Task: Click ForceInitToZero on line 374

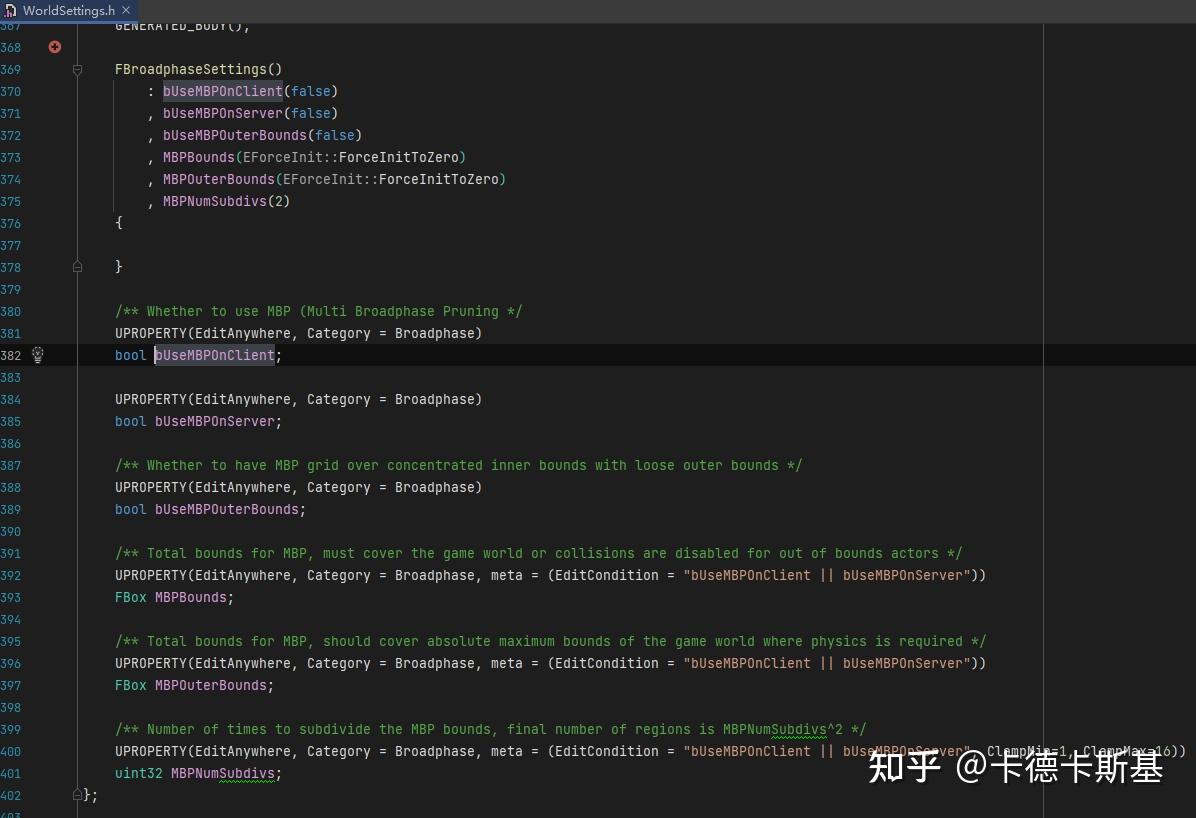Action: (439, 180)
